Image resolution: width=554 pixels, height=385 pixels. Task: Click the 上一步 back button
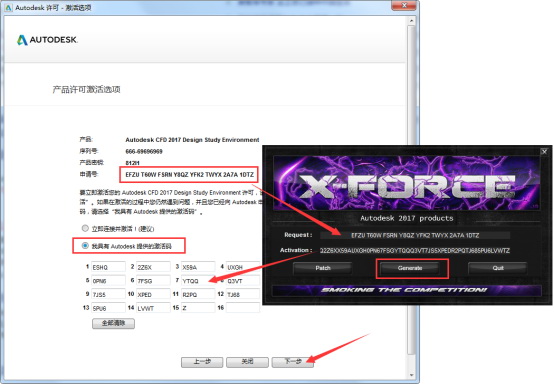pos(202,362)
